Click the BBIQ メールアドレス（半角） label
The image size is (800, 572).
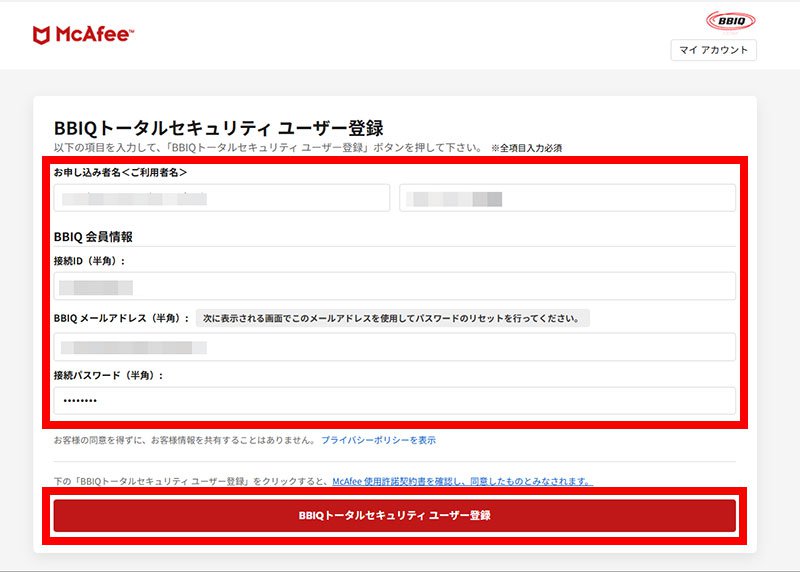(x=121, y=318)
